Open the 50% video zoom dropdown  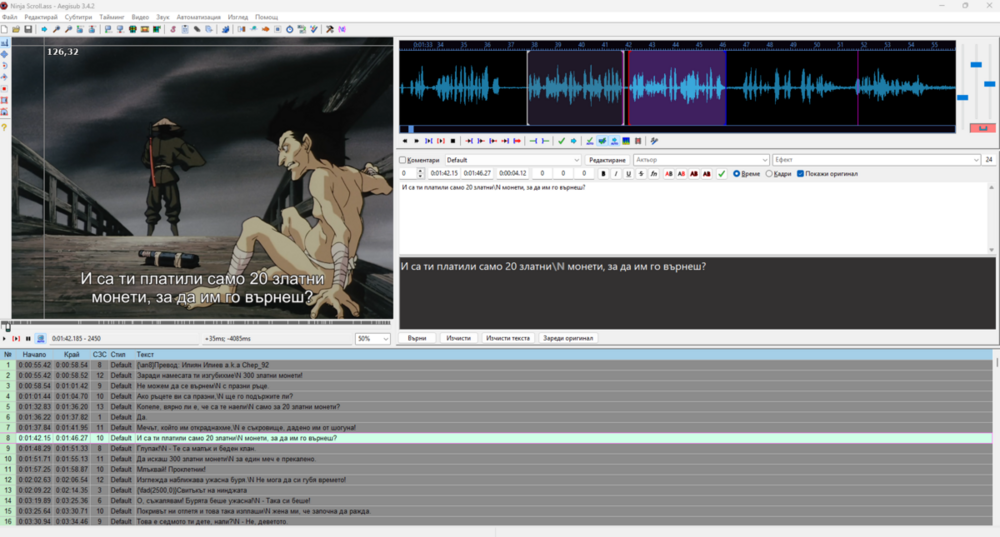click(373, 339)
